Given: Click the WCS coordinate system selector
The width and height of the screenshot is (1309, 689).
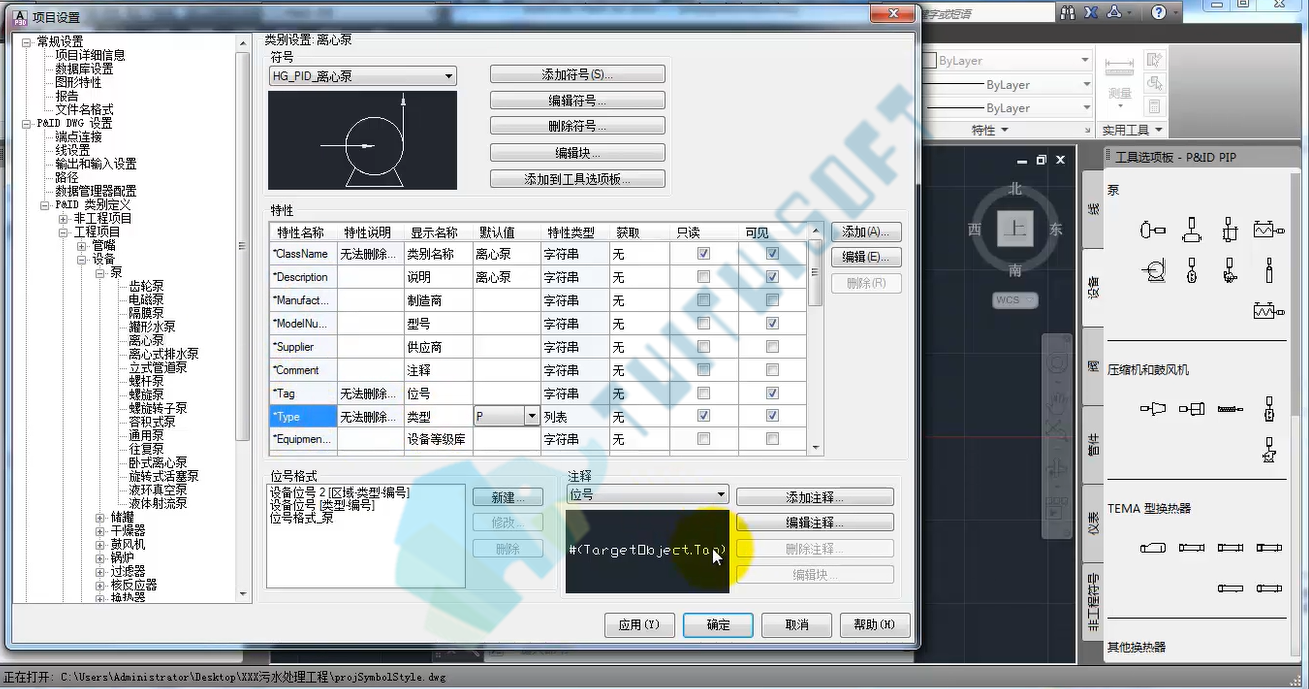Looking at the screenshot, I should pyautogui.click(x=1015, y=300).
